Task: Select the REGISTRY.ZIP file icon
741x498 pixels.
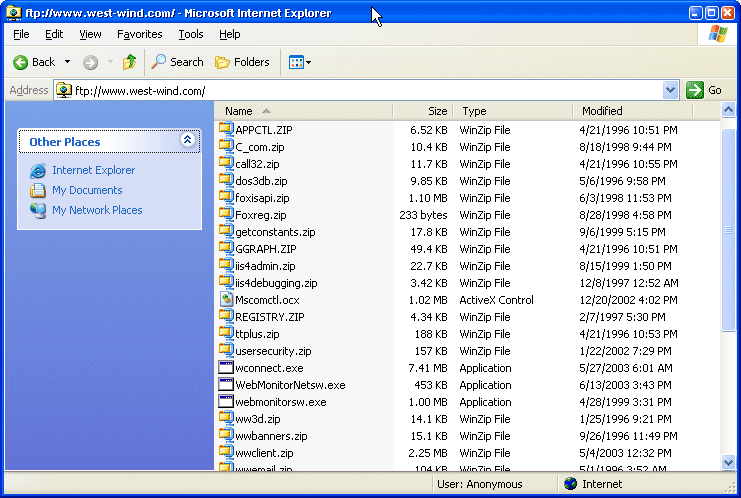Action: point(226,316)
